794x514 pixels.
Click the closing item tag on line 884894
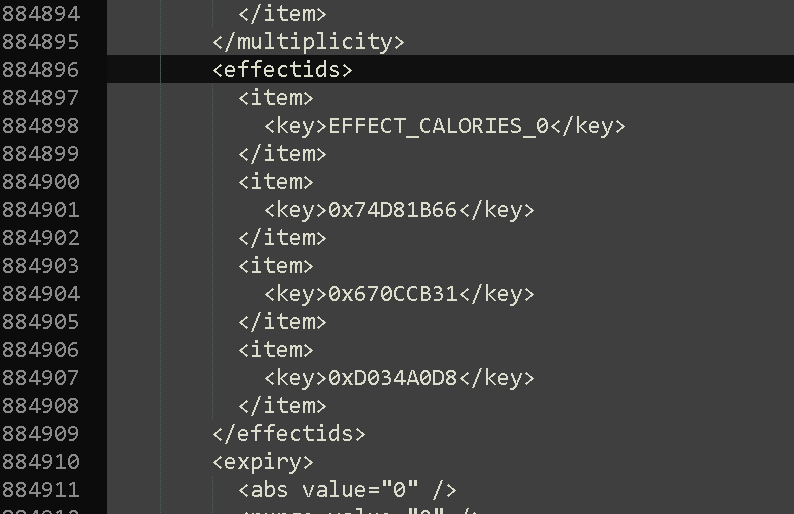point(282,14)
